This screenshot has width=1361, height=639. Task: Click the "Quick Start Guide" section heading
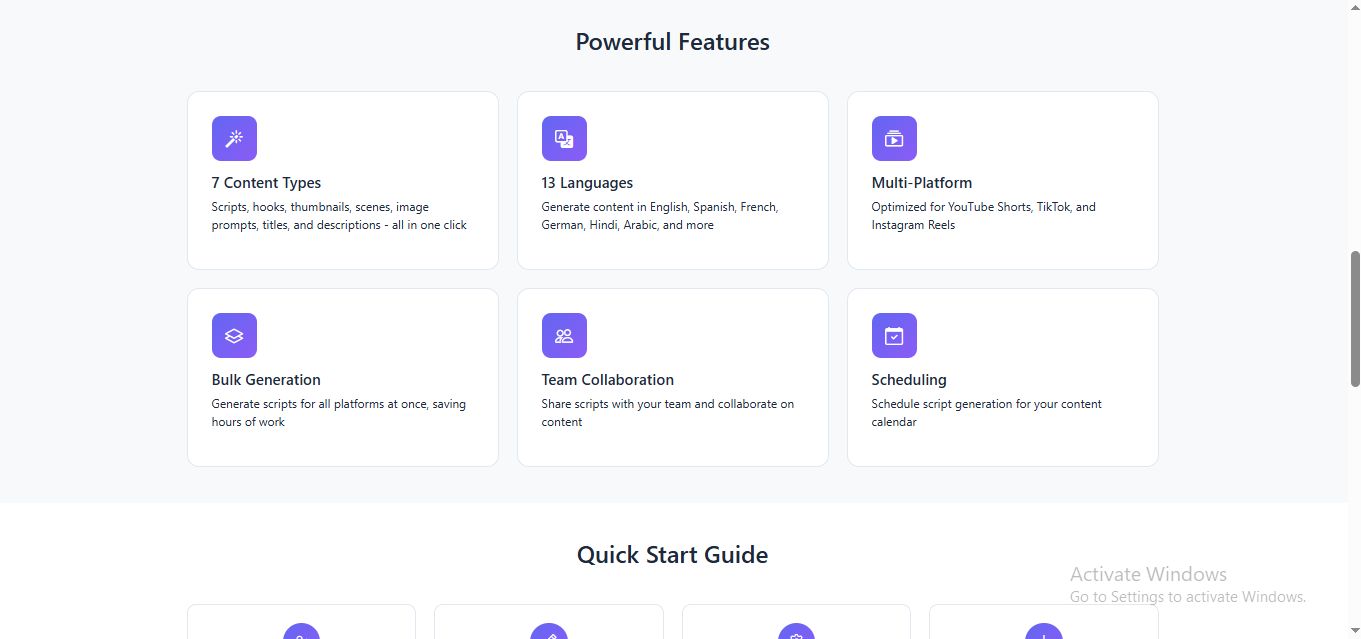[672, 555]
